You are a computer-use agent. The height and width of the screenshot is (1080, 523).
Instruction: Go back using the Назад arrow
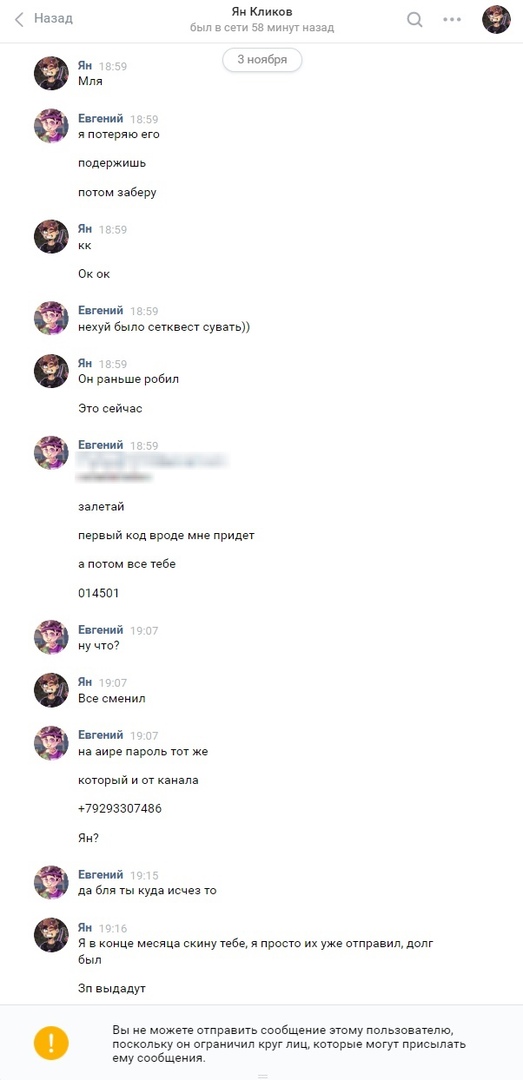(43, 19)
